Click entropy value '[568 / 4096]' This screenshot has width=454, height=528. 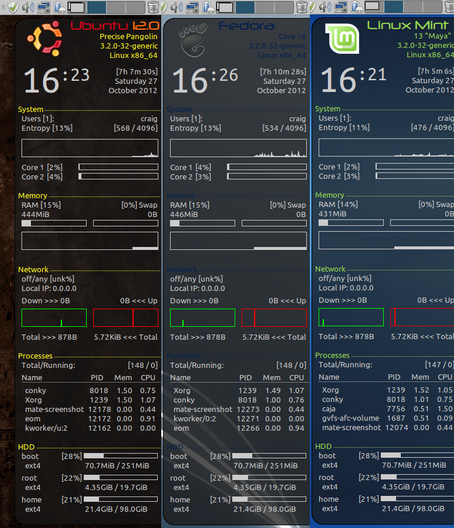tap(135, 128)
